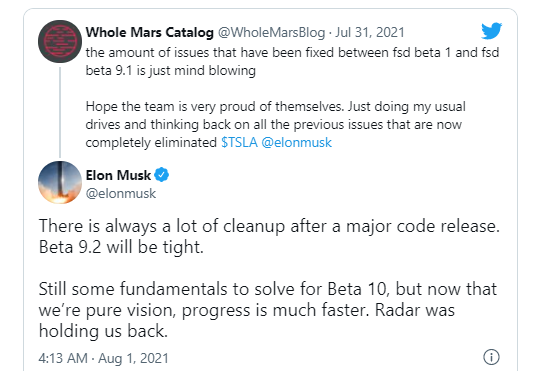
Task: Open the tweet info circle icon
Action: click(x=491, y=357)
